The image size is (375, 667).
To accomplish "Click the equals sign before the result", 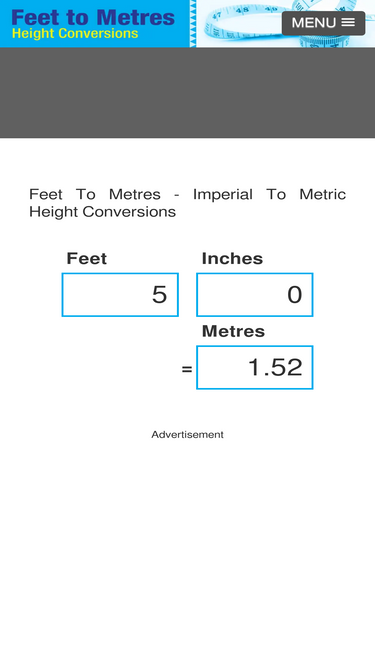I will click(187, 369).
